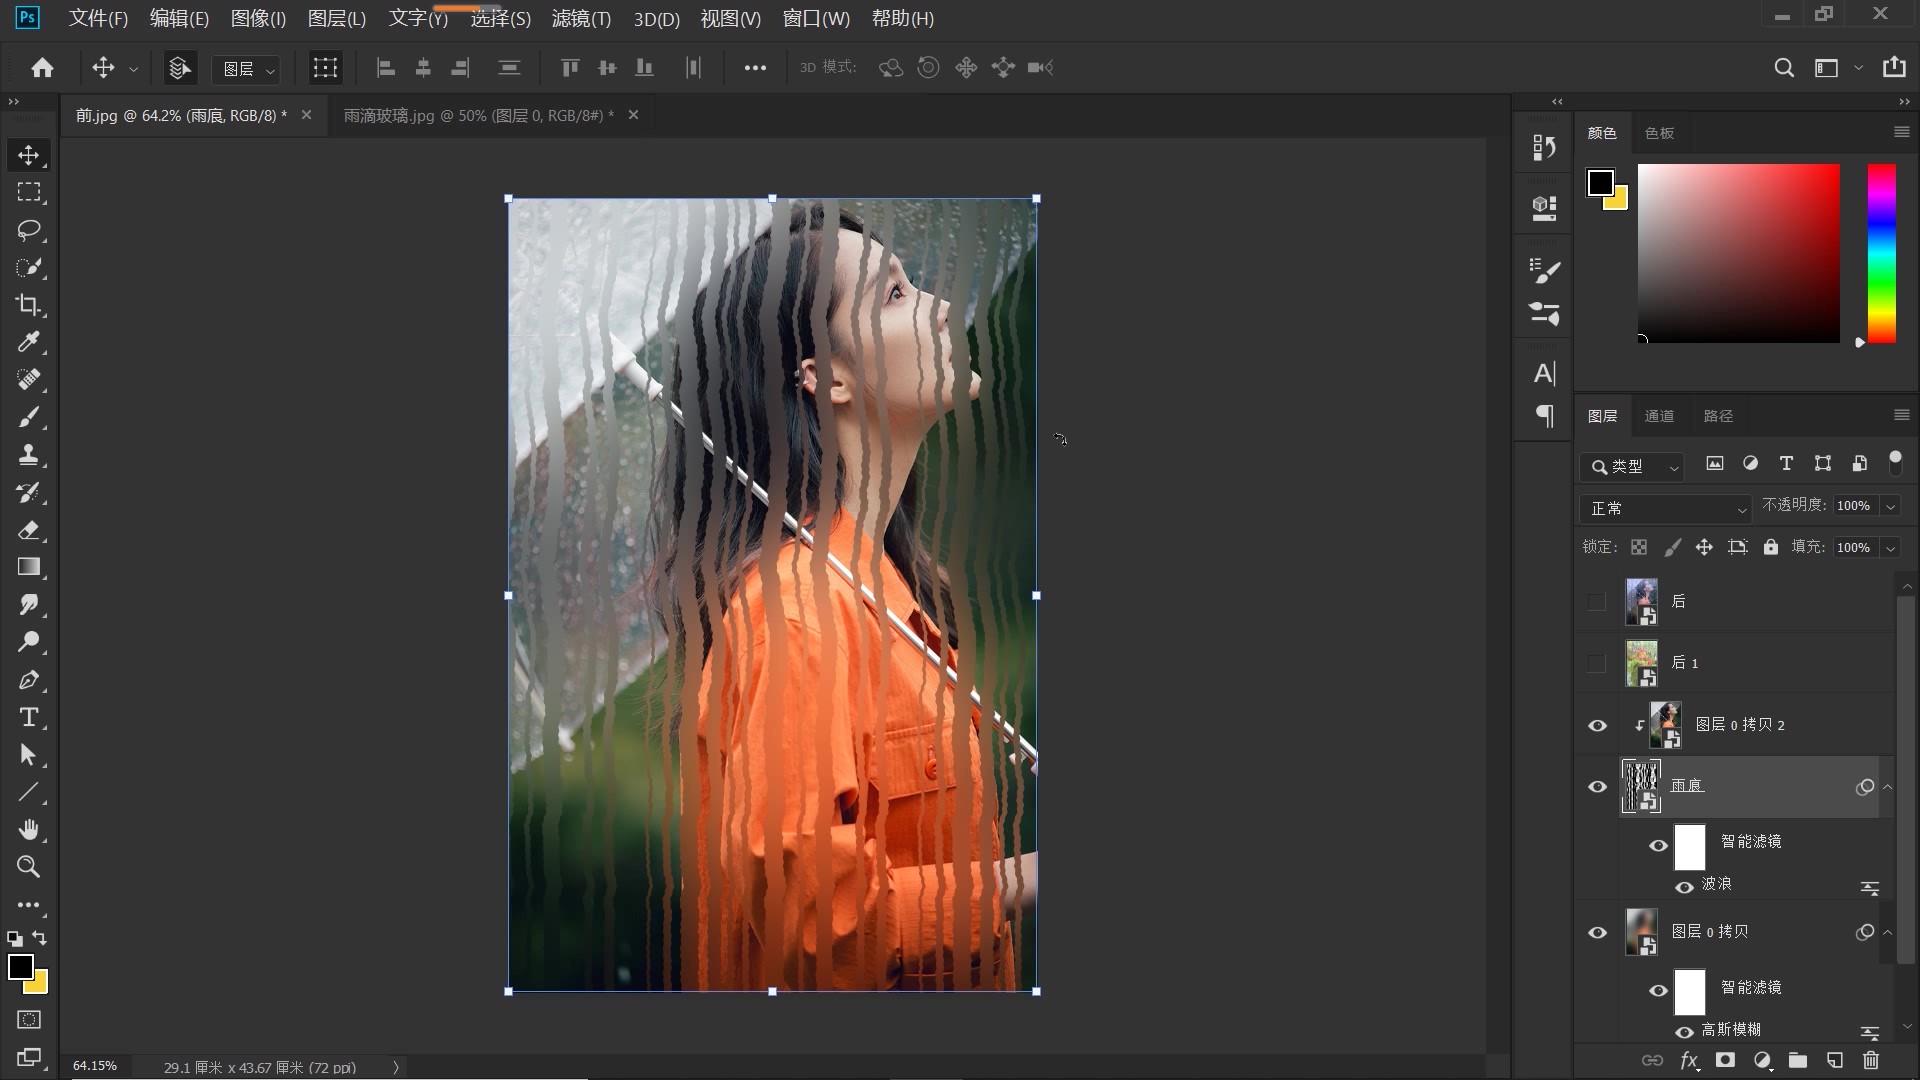Viewport: 1920px width, 1080px height.
Task: Select the Clone Stamp tool
Action: pos(29,455)
